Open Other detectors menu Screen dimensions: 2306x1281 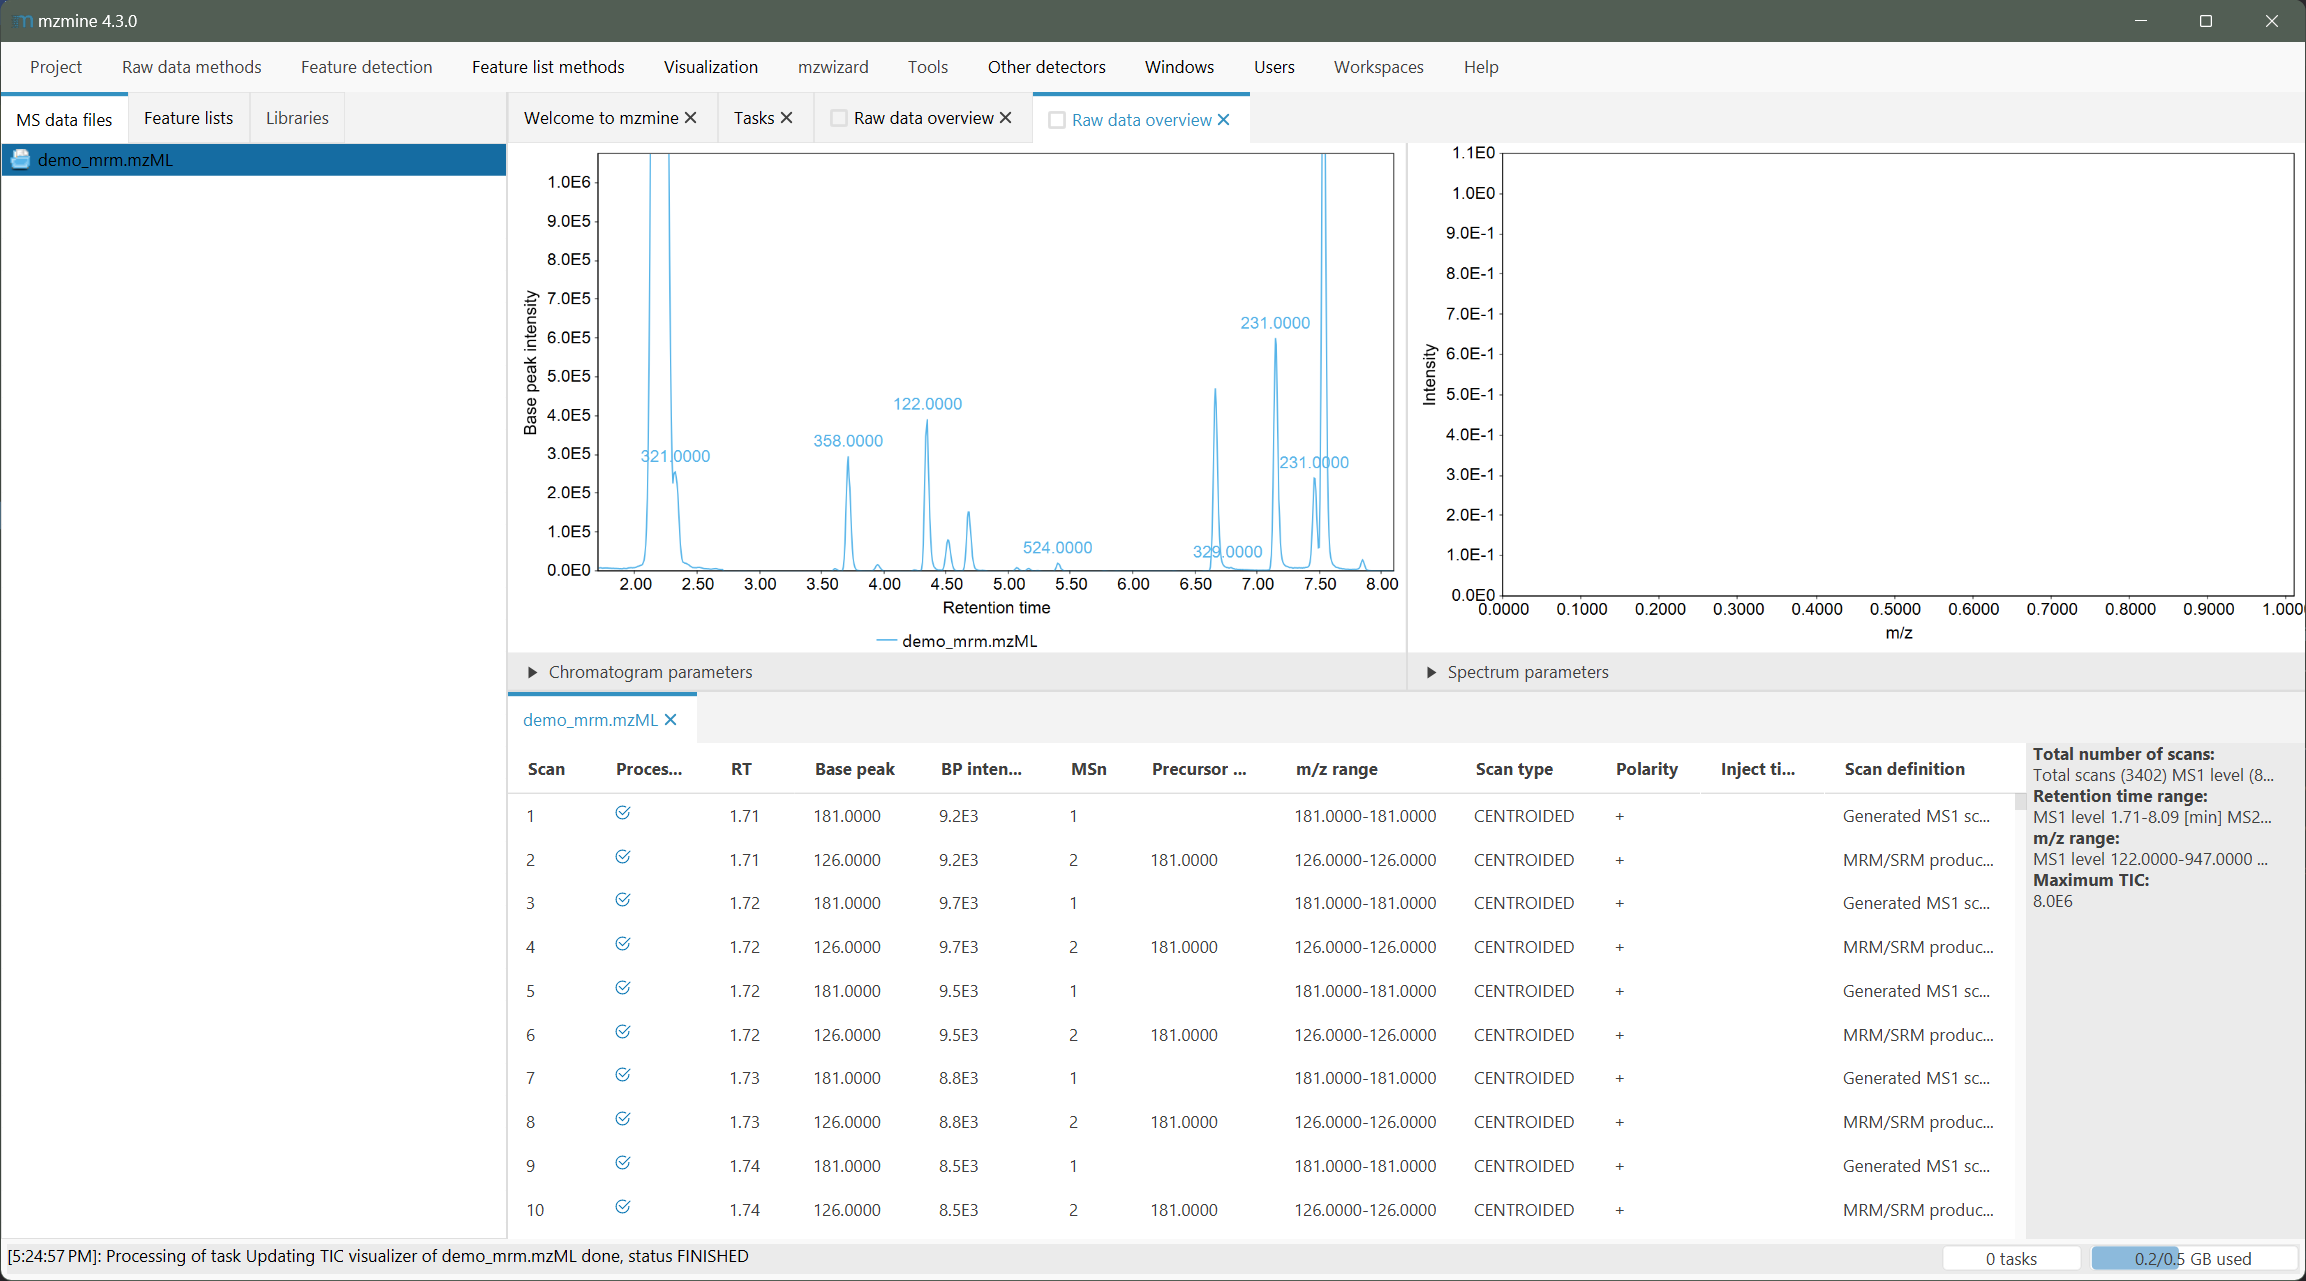(x=1047, y=67)
